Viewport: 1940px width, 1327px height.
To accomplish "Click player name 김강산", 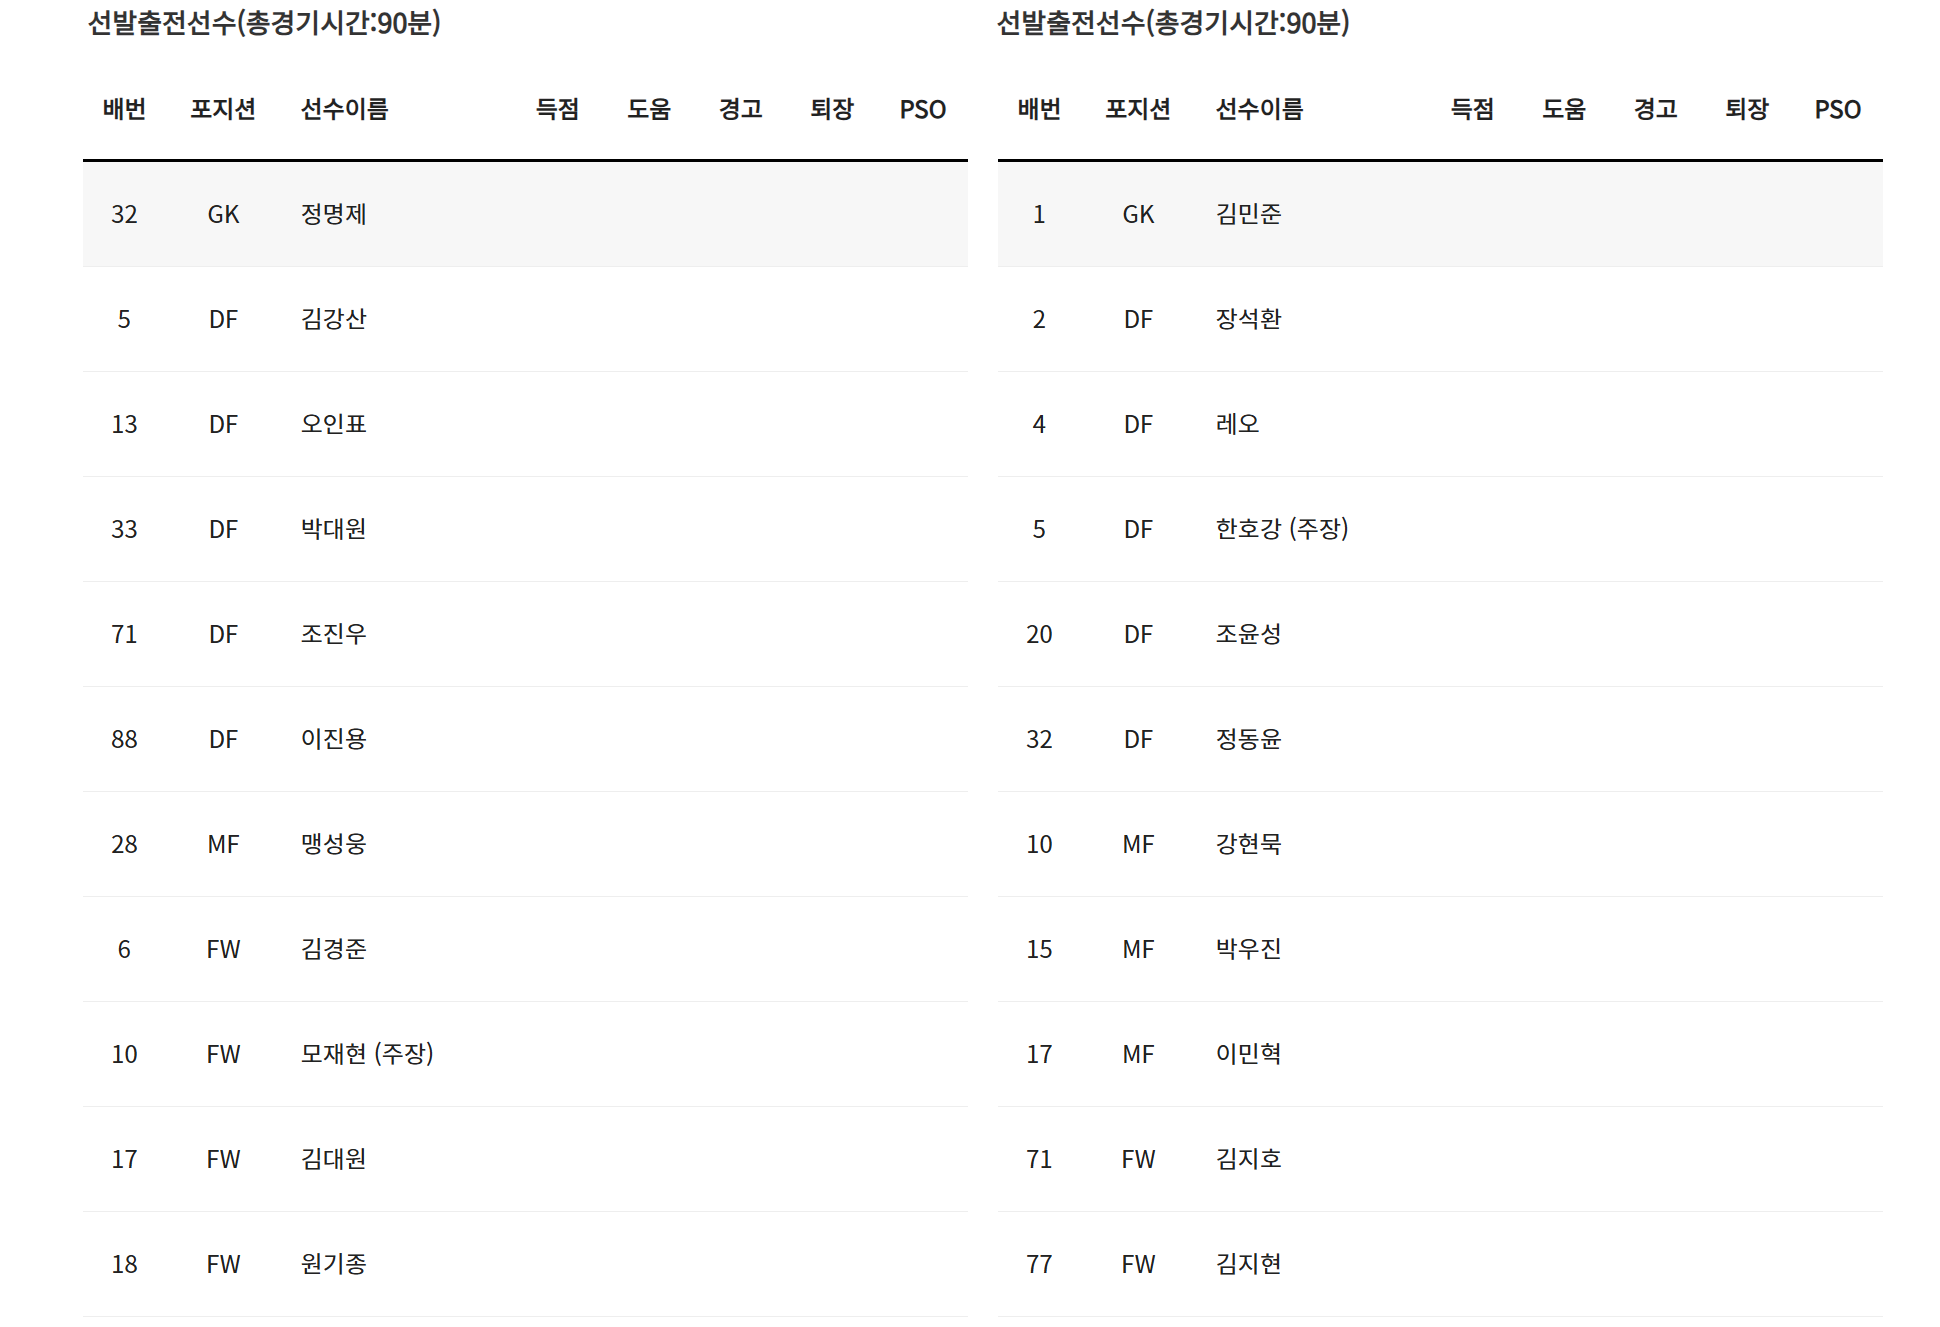I will tap(333, 319).
